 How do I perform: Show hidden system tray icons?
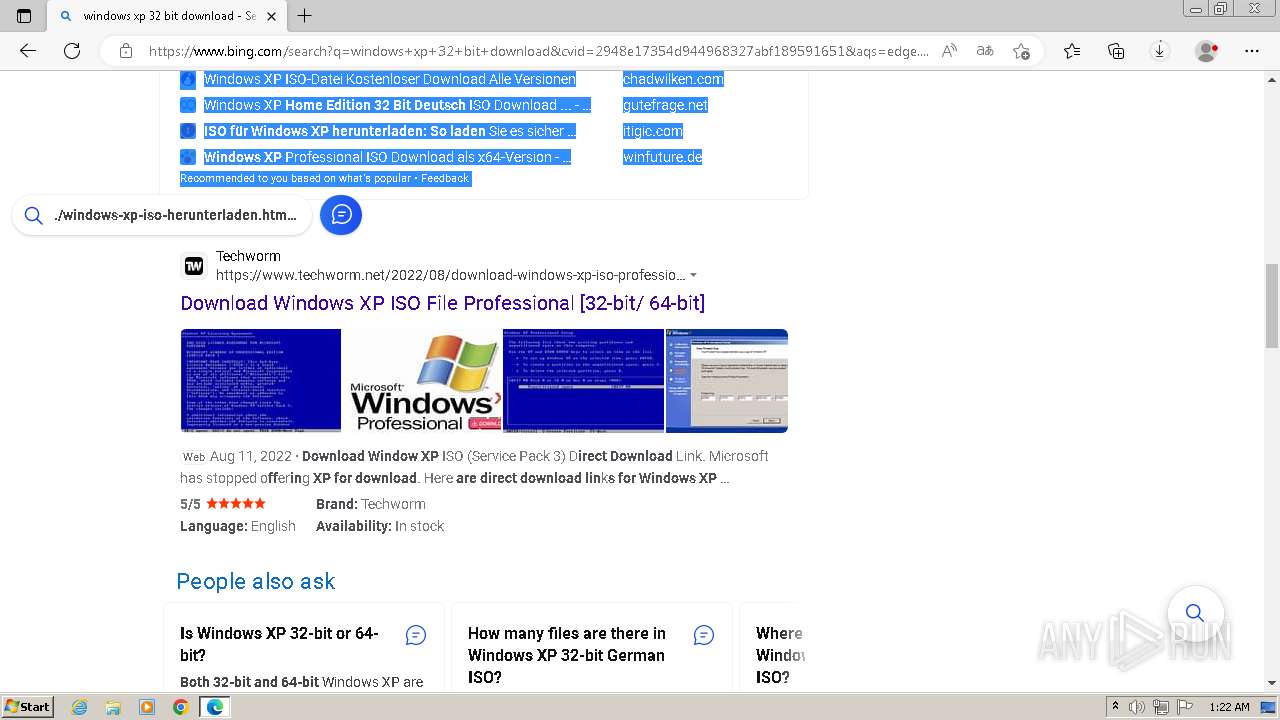click(1115, 707)
